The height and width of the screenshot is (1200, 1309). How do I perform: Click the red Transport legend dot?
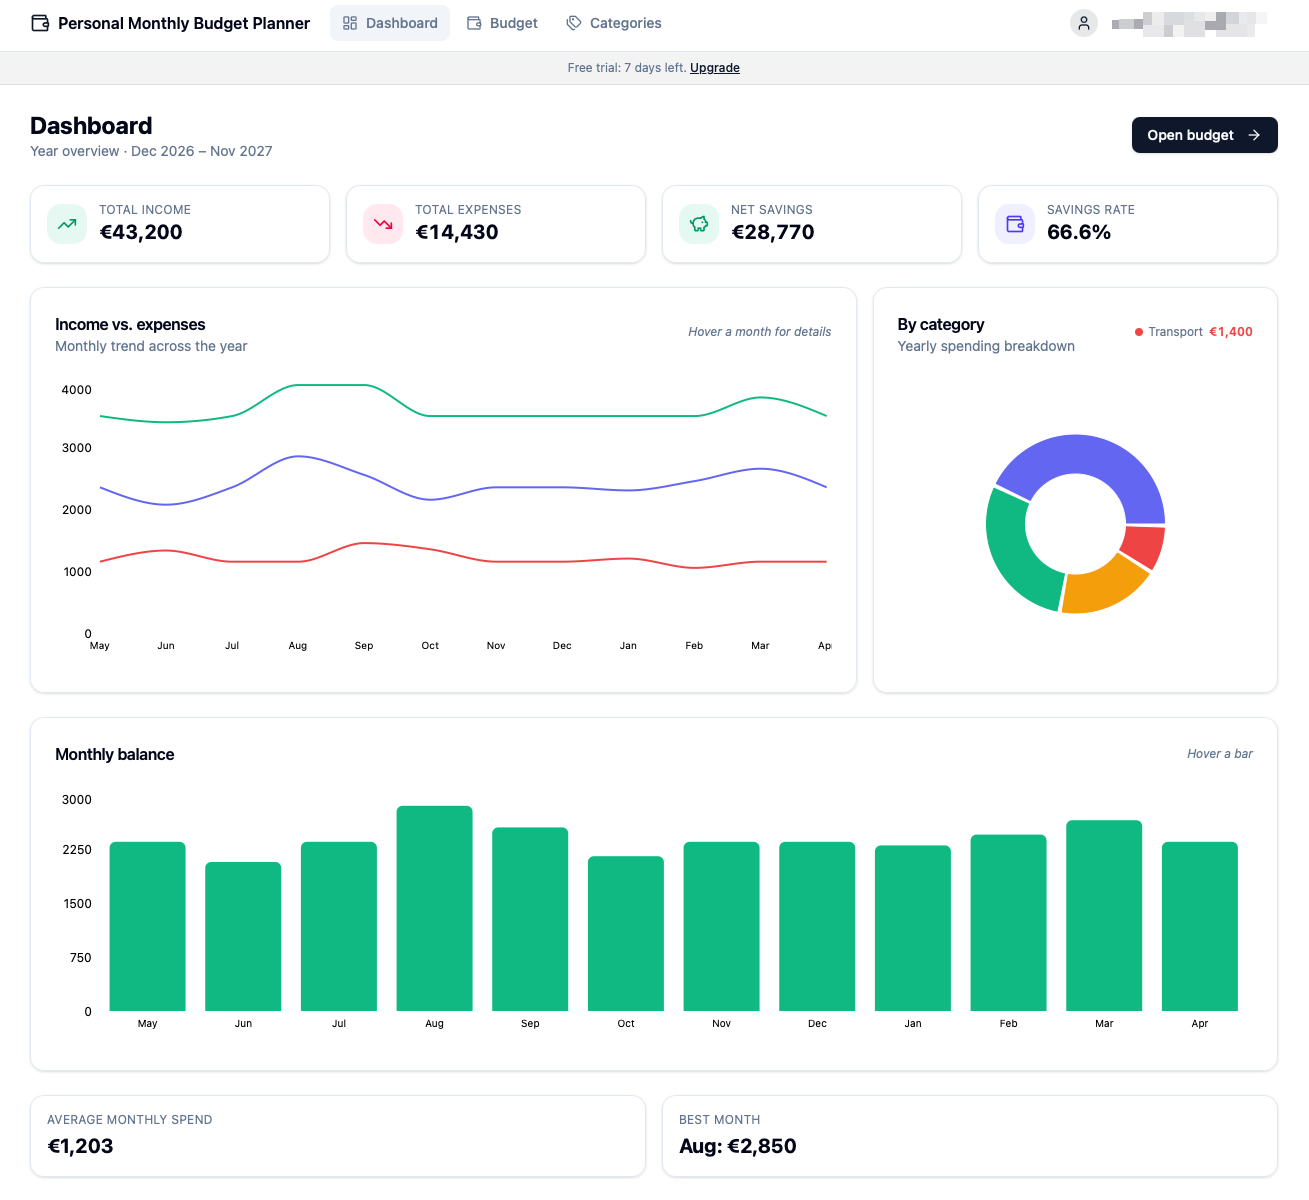(x=1139, y=332)
